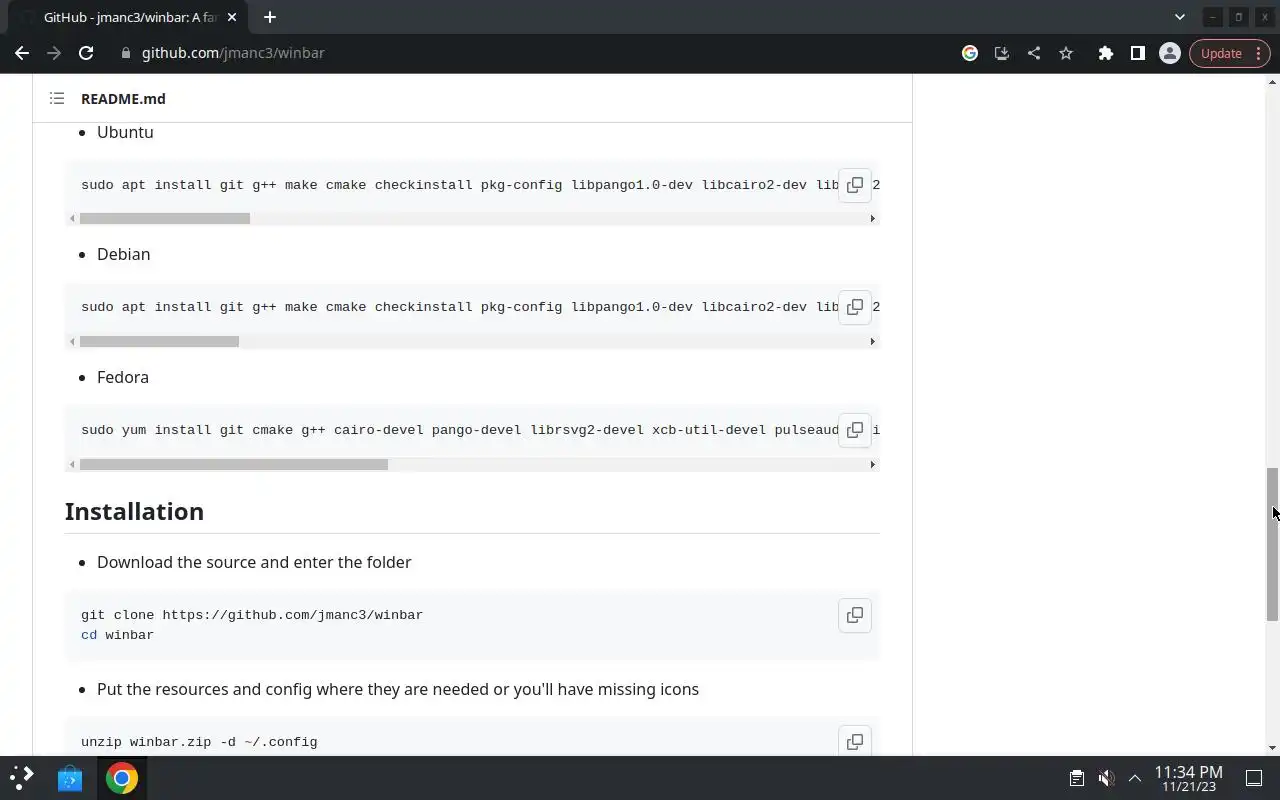Click the page scrollbar up arrow
Image resolution: width=1280 pixels, height=800 pixels.
pyautogui.click(x=1272, y=82)
